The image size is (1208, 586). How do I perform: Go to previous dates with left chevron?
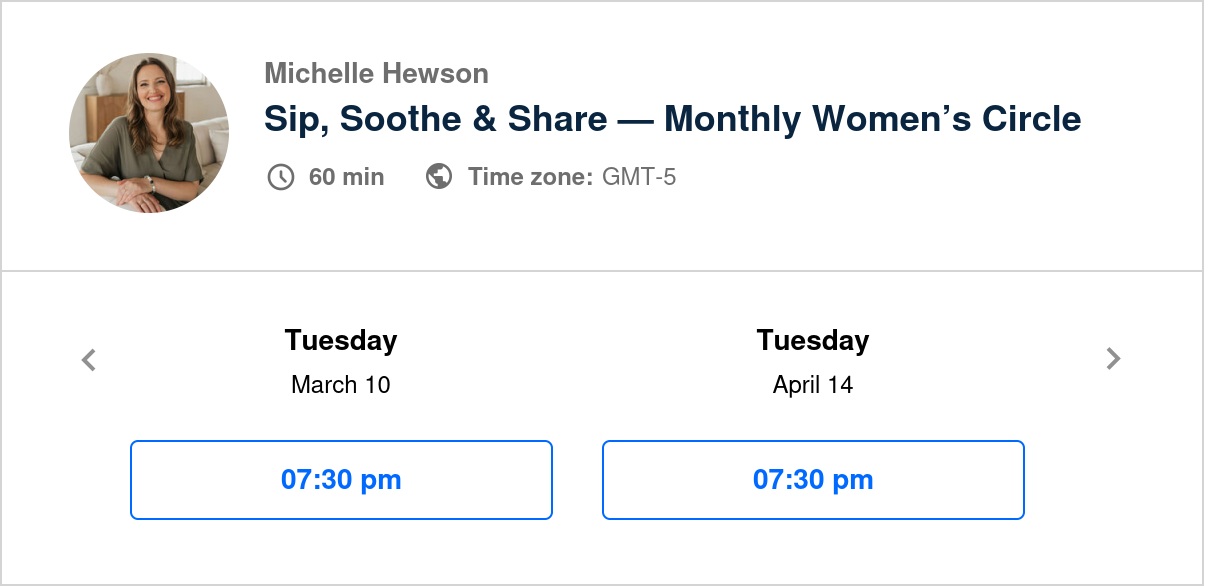(x=89, y=359)
